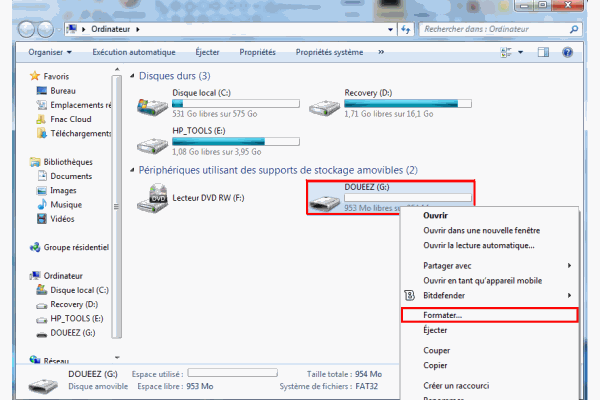Open Help with the question mark icon

coord(567,52)
